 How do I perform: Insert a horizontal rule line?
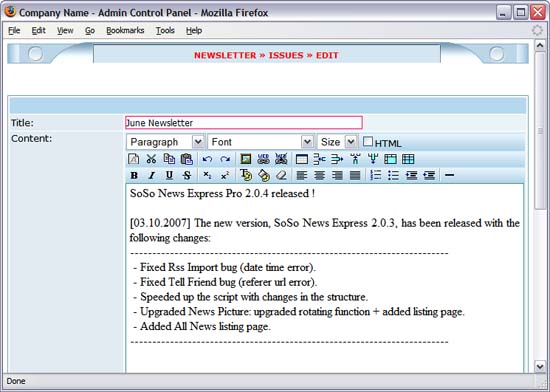(449, 175)
